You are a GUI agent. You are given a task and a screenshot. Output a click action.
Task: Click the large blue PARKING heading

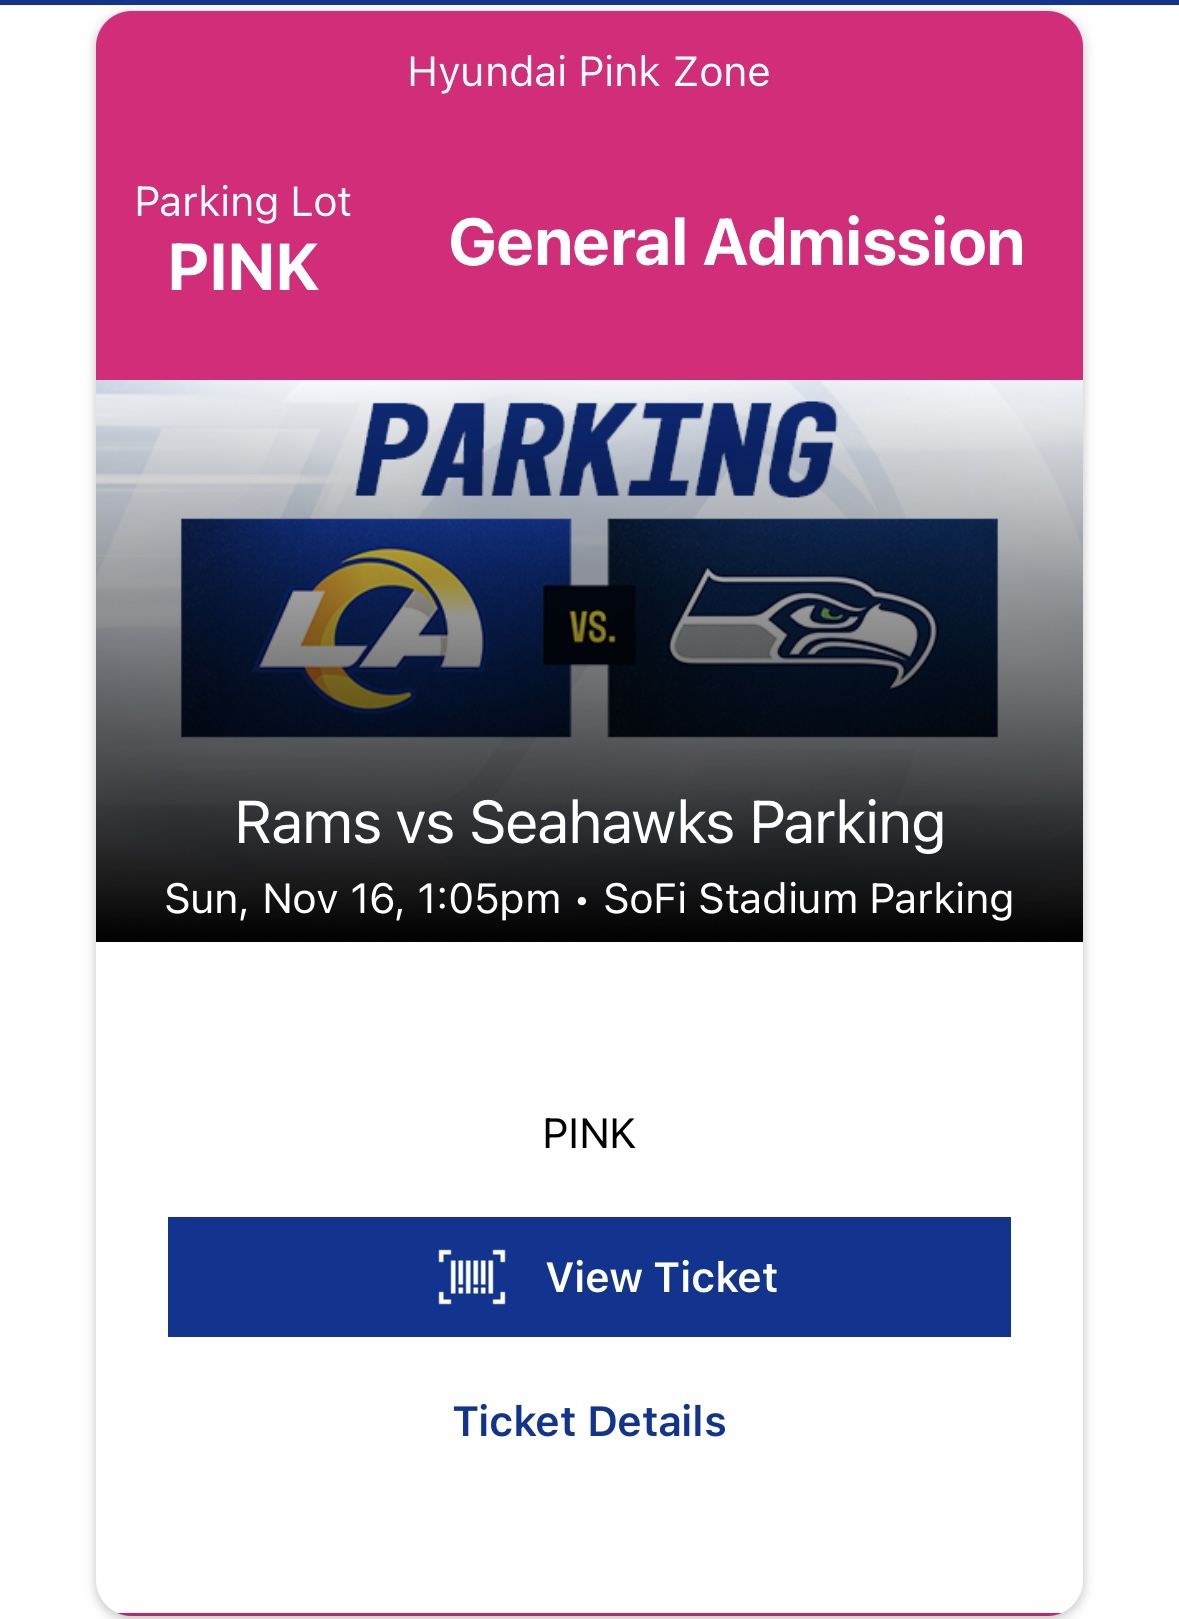coord(596,450)
